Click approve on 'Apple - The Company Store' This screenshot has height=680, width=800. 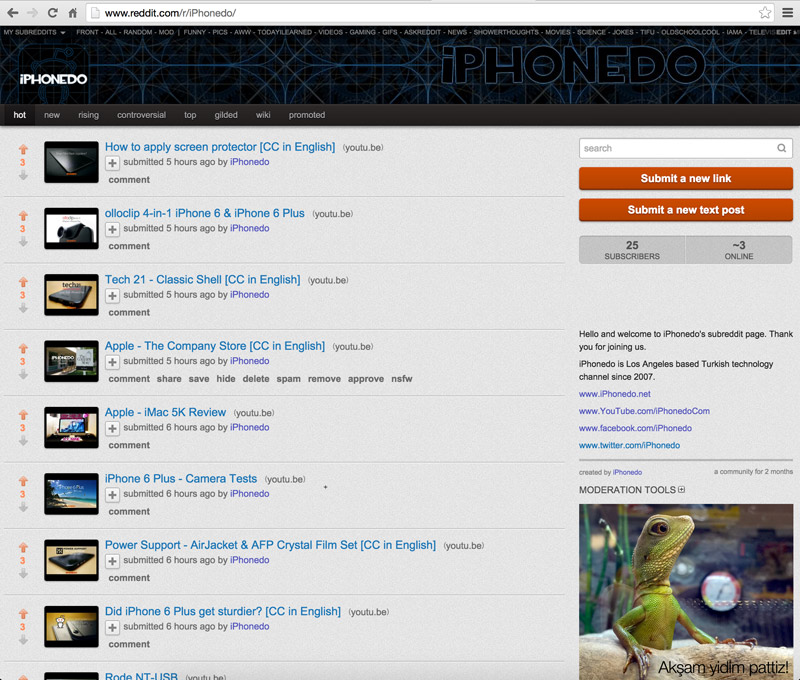(x=366, y=379)
